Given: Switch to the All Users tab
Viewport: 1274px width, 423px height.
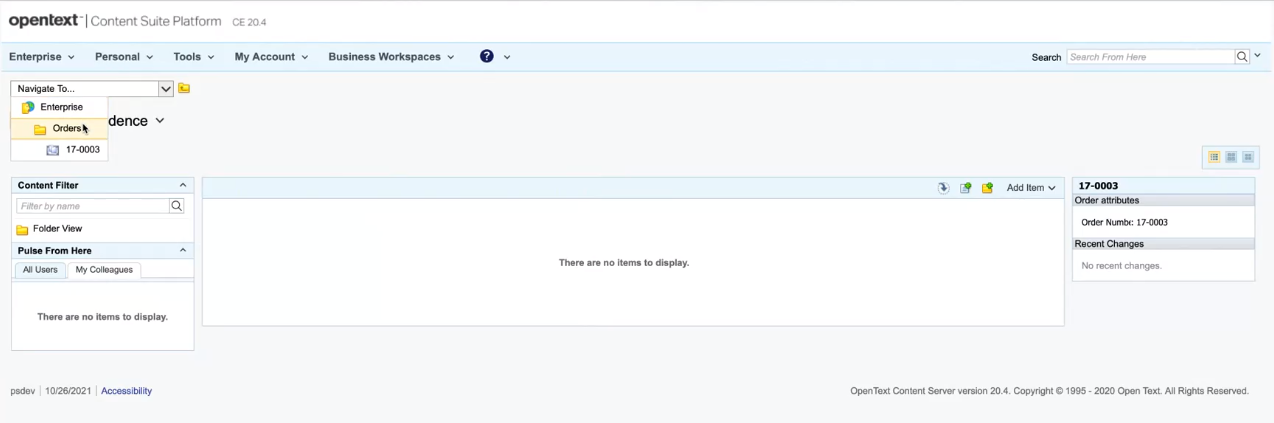Looking at the screenshot, I should pos(40,270).
